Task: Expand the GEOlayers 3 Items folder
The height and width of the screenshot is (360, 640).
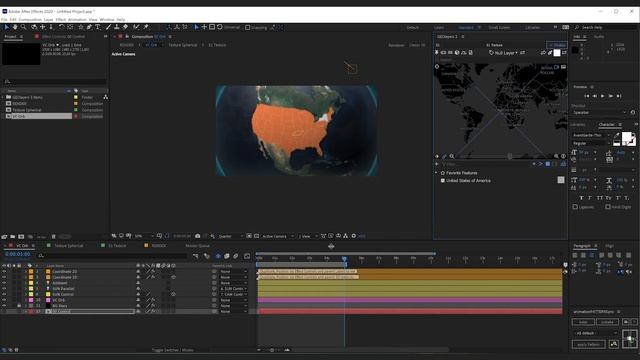Action: pos(3,98)
